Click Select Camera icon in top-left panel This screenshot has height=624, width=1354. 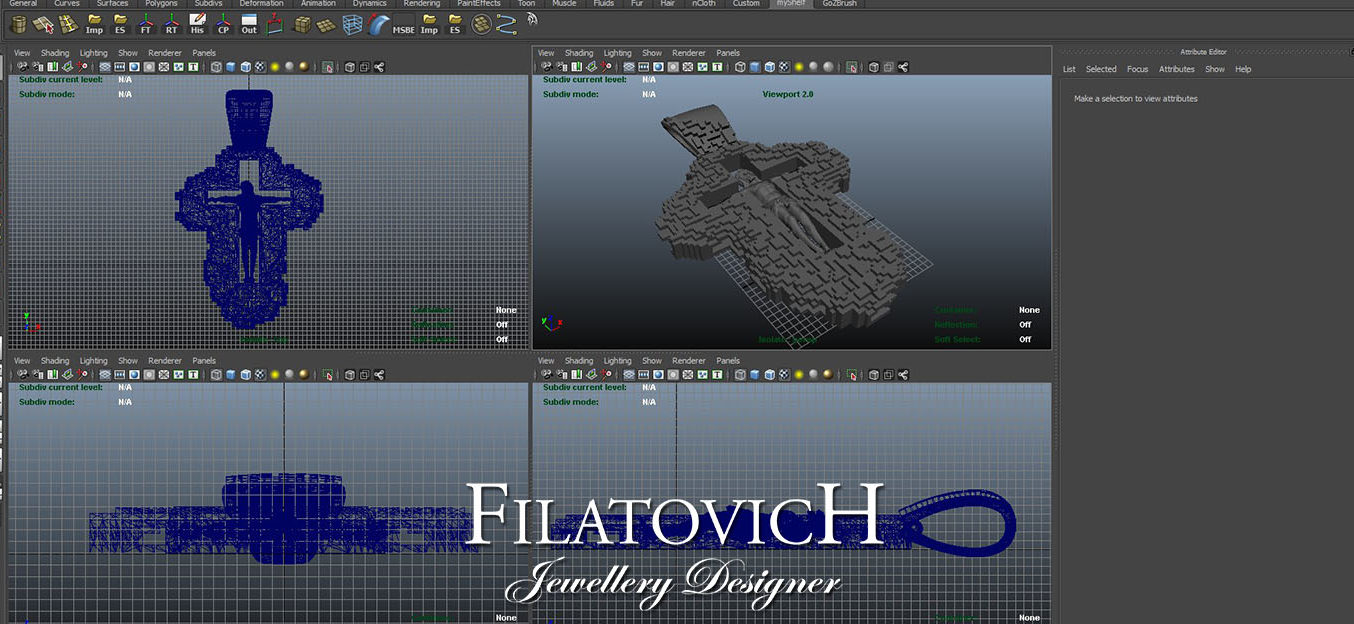click(x=23, y=67)
